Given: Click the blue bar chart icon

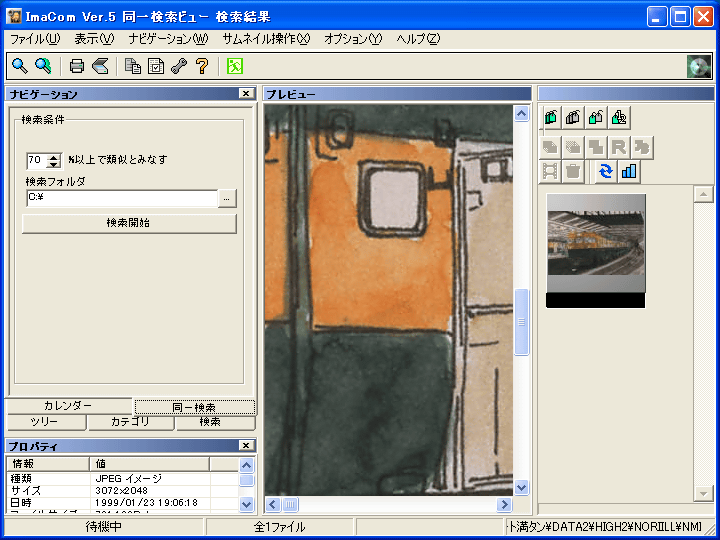Looking at the screenshot, I should 629,172.
